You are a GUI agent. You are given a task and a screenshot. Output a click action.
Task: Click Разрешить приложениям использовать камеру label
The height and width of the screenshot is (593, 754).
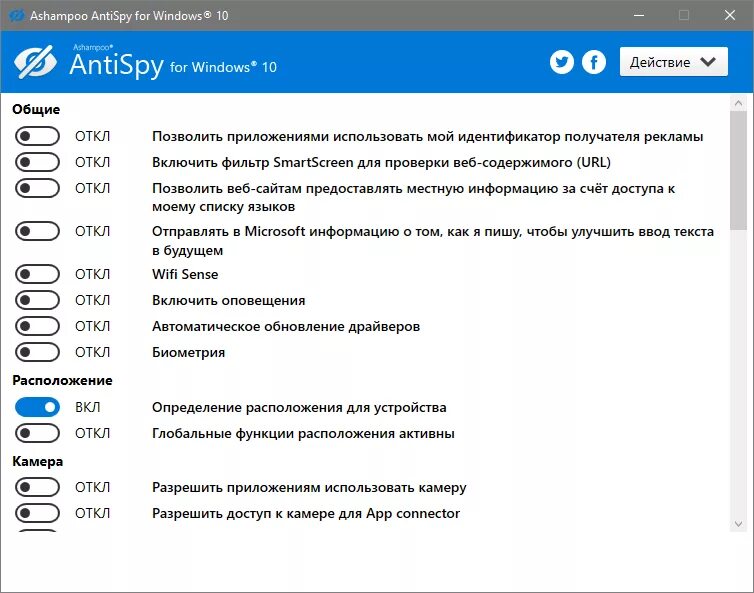(x=309, y=488)
